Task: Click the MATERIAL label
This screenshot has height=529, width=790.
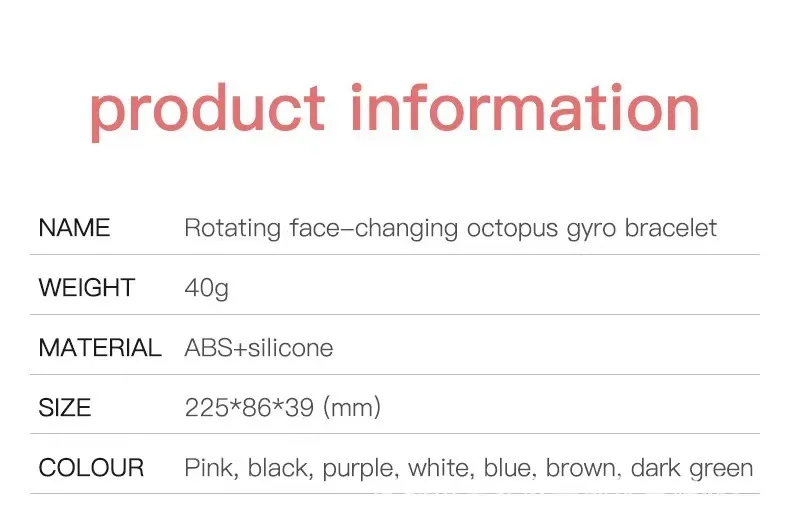Action: tap(100, 348)
